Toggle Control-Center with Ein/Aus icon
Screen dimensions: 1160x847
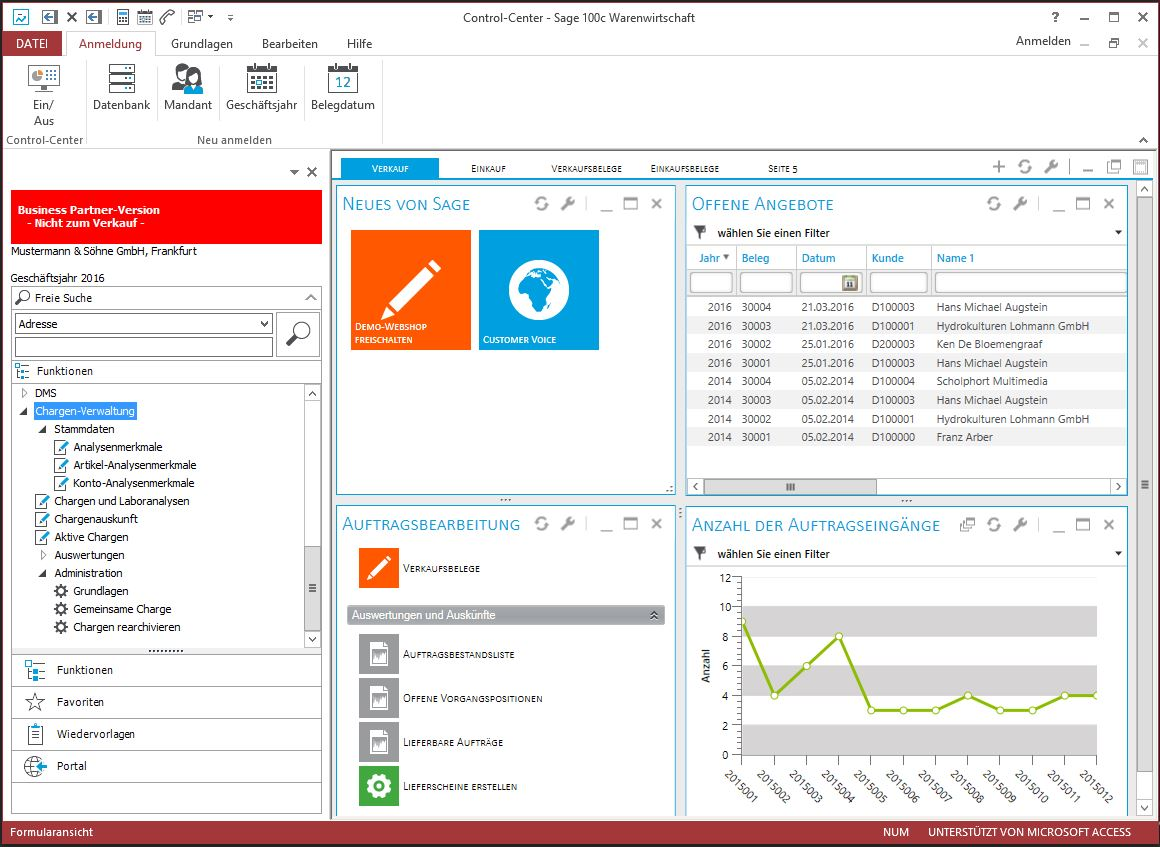pyautogui.click(x=44, y=79)
